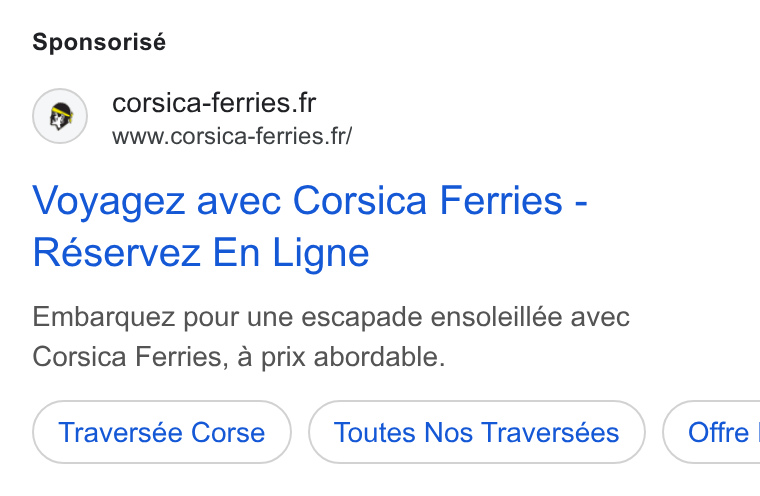Click the word "Voyagez" in the blue headline

109,202
